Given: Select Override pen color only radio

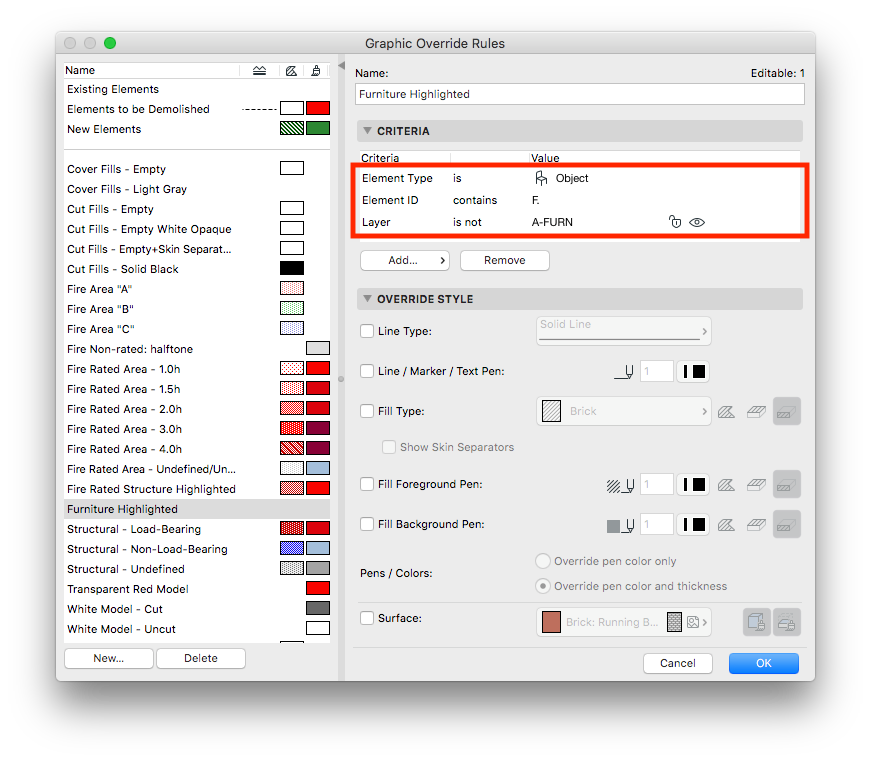Looking at the screenshot, I should tap(543, 562).
